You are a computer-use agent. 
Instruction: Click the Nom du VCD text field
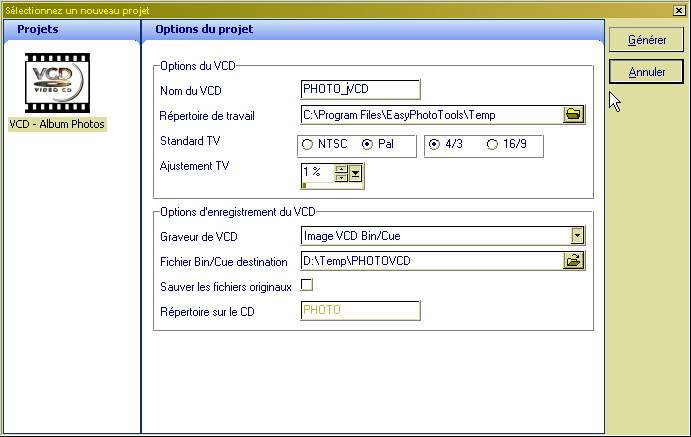[x=360, y=91]
